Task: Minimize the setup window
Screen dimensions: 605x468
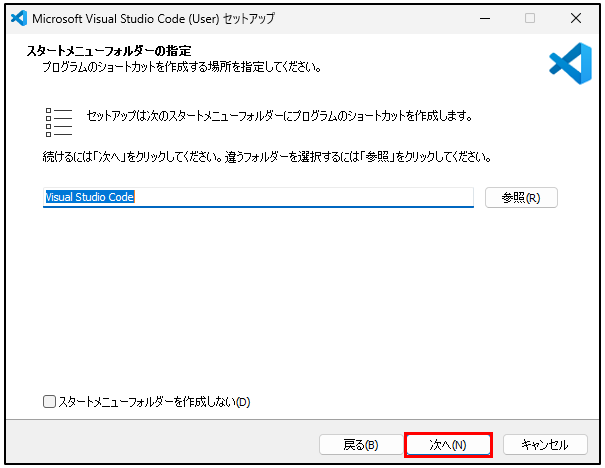Action: [483, 18]
